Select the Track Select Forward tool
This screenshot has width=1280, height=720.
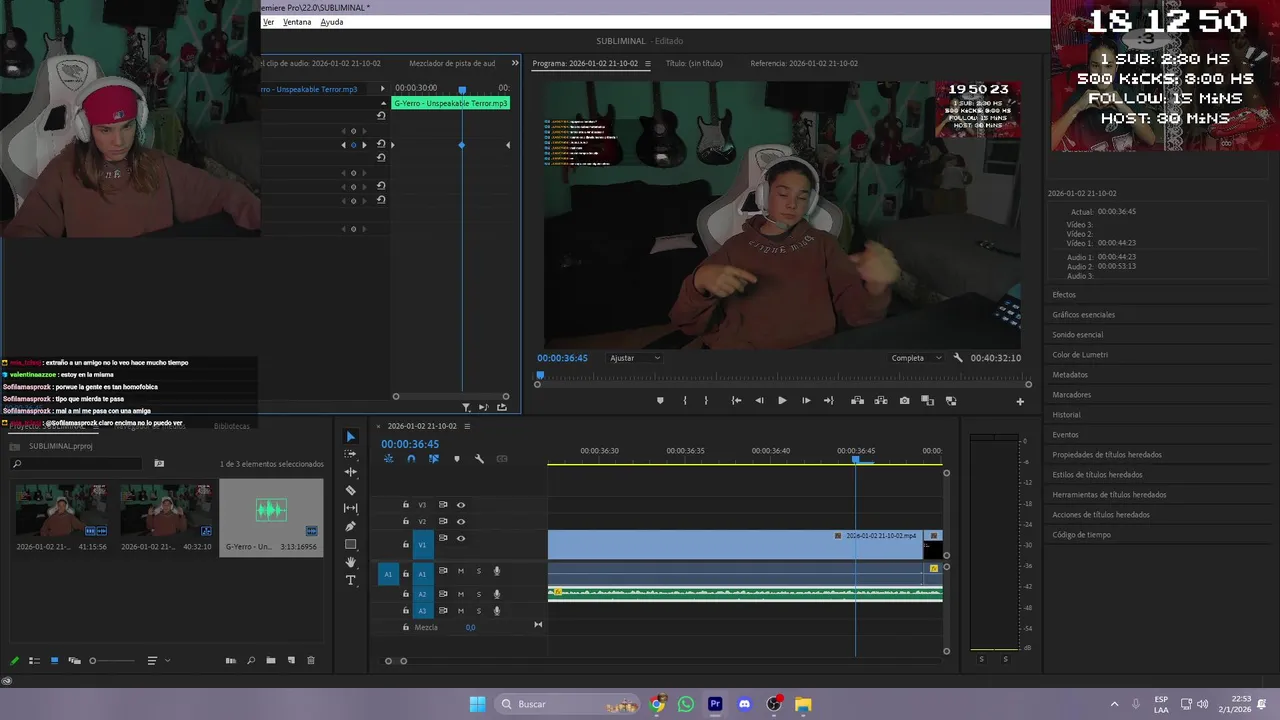pos(350,454)
